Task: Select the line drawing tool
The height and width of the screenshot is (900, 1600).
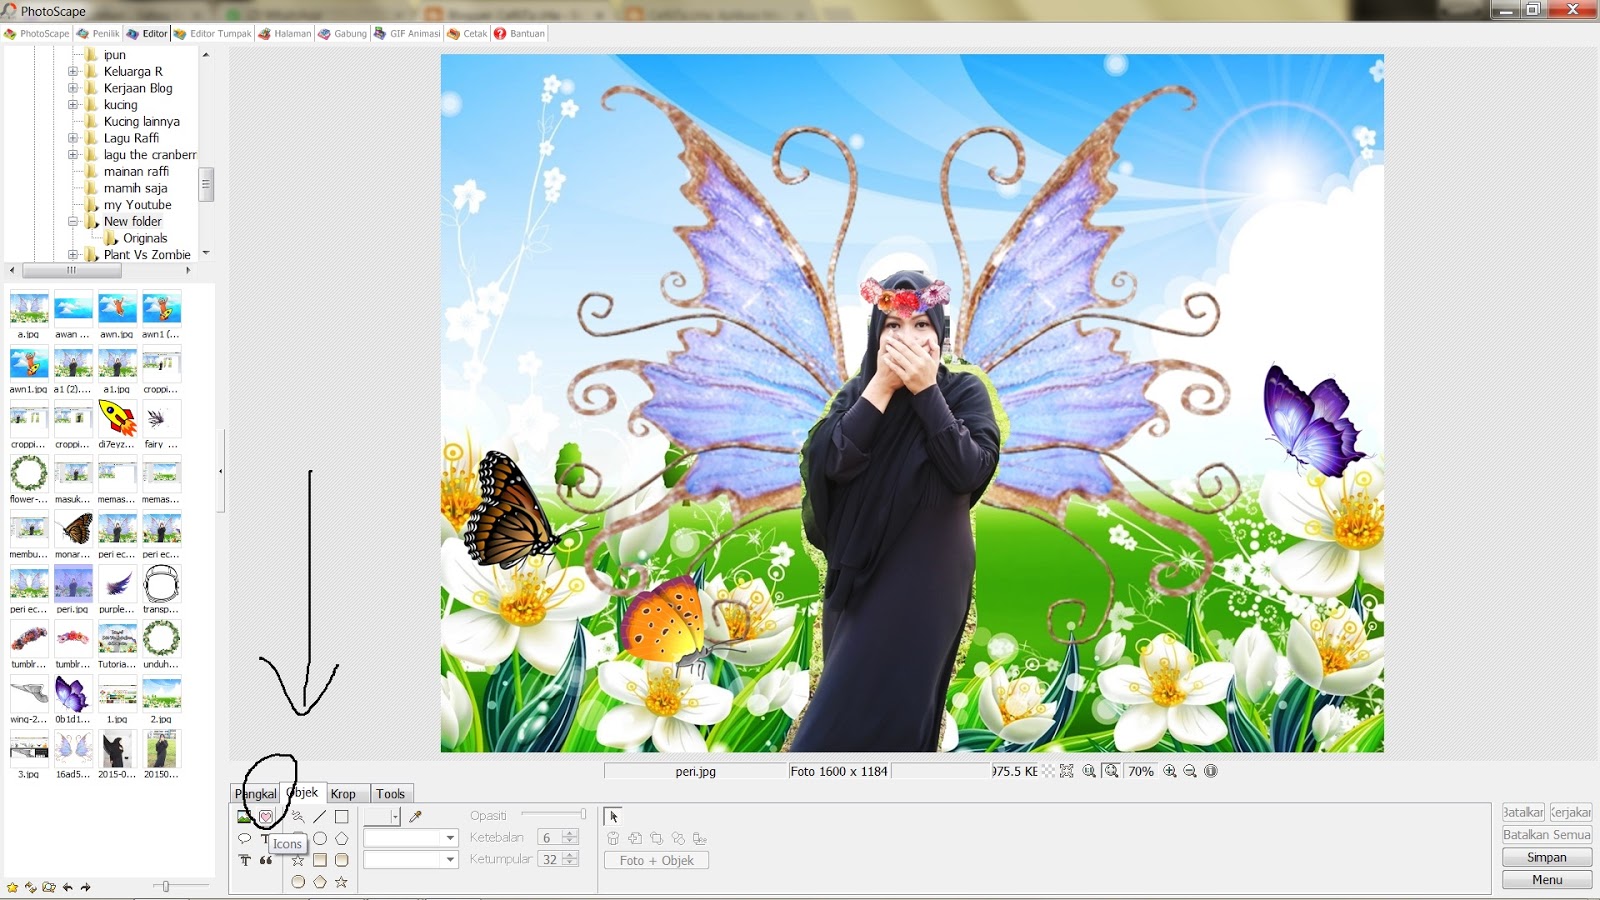Action: pos(318,816)
